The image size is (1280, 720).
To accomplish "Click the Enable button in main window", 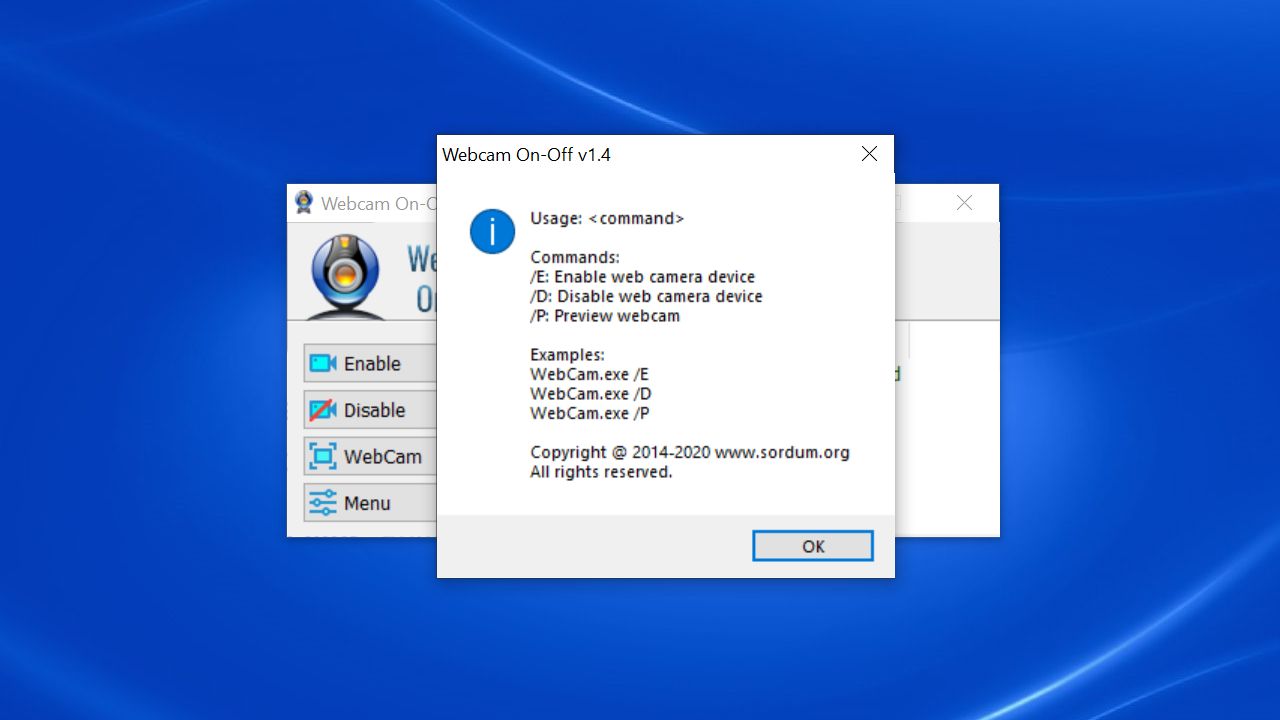I will pos(370,364).
